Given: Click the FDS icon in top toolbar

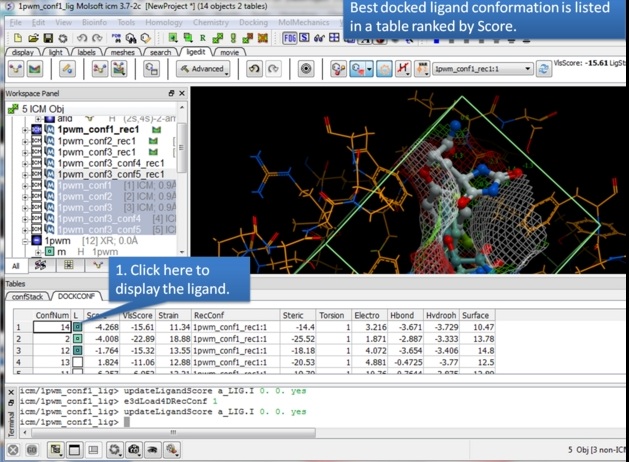Looking at the screenshot, I should (x=290, y=36).
